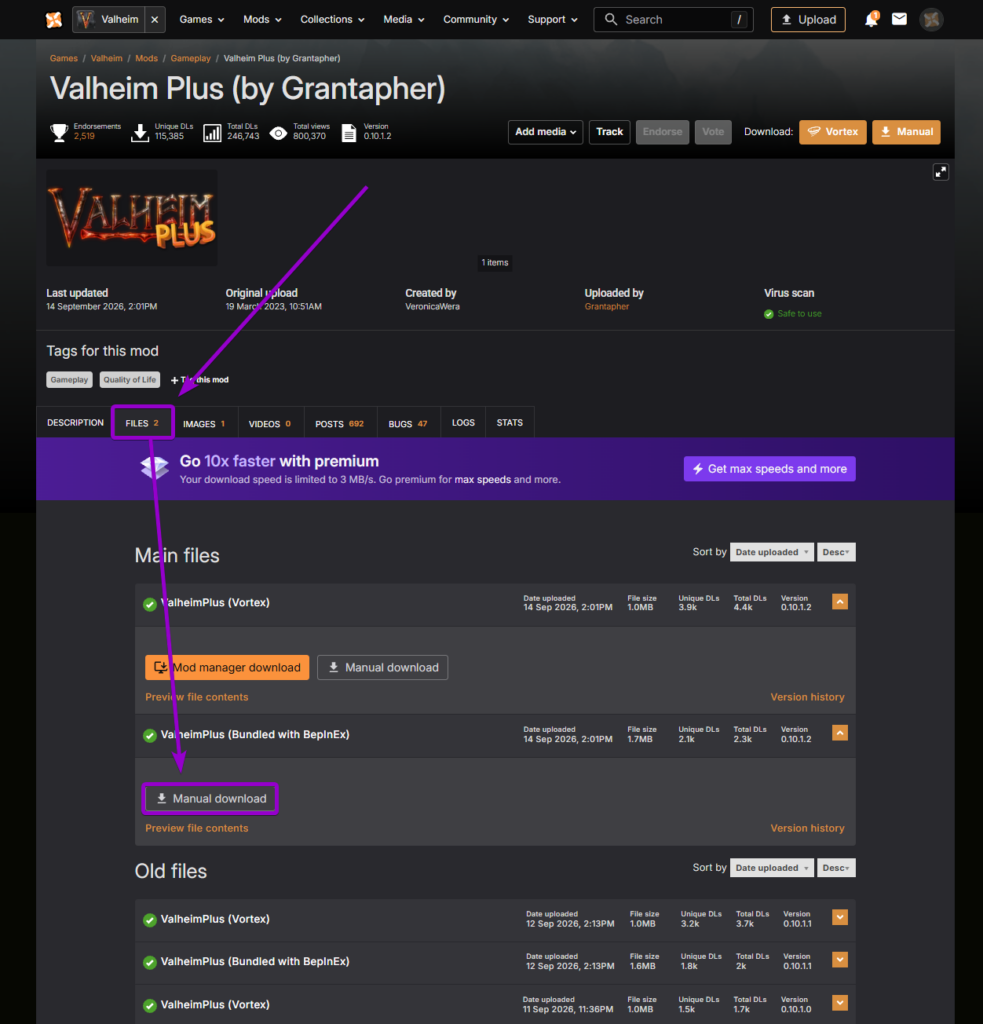Expand old ValheimPlus (Vortex) version 0.10.1.1 row
The image size is (983, 1024).
click(x=840, y=918)
